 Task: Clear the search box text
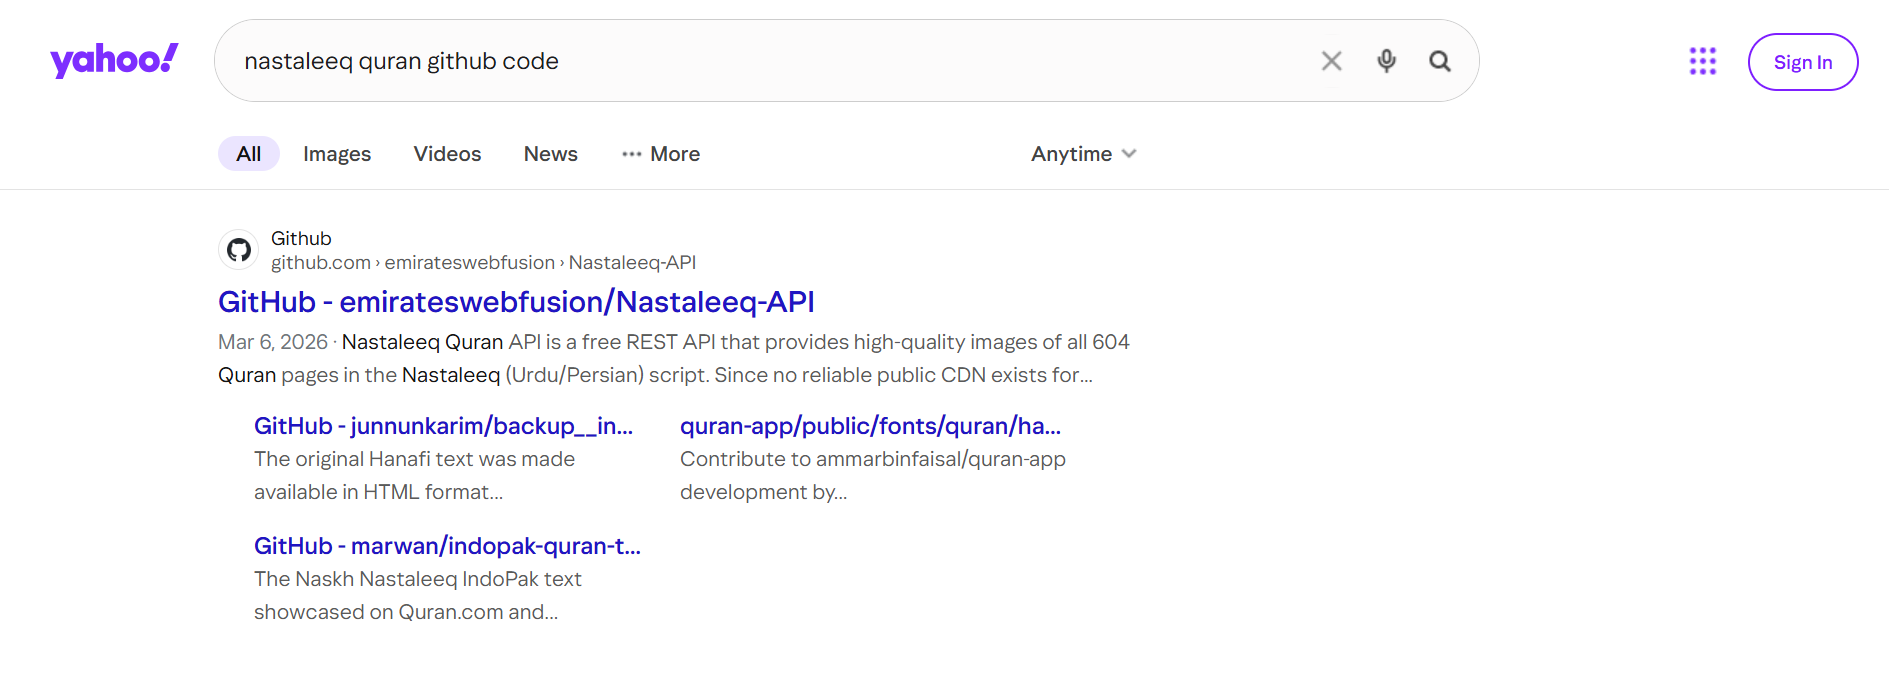coord(1331,61)
